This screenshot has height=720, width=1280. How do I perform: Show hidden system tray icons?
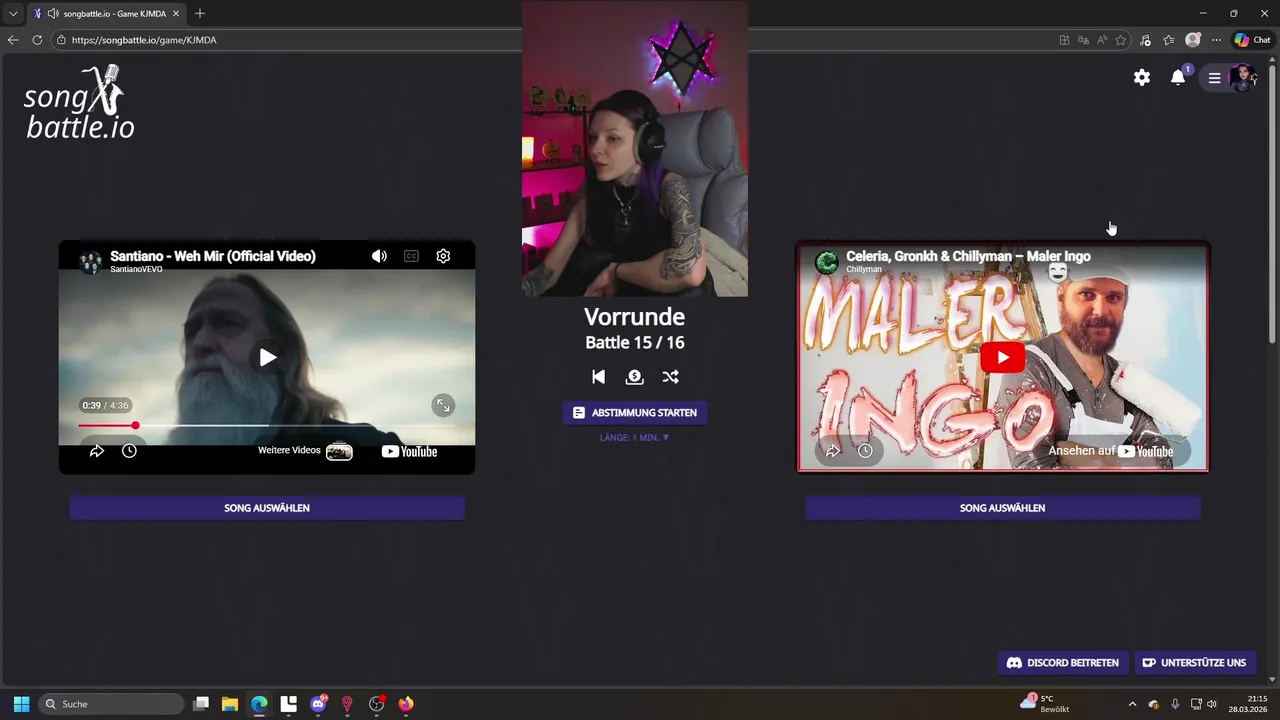(x=1132, y=704)
